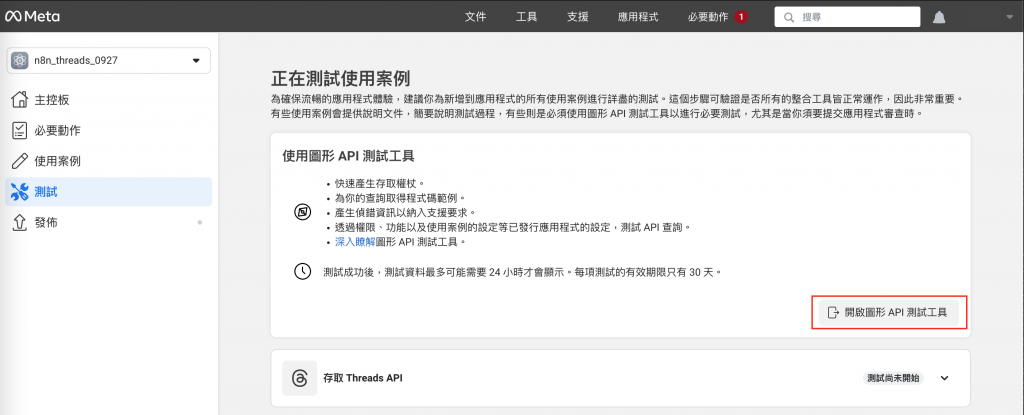Click the magnifier icon in search box
Viewport: 1024px width, 415px height.
click(790, 17)
